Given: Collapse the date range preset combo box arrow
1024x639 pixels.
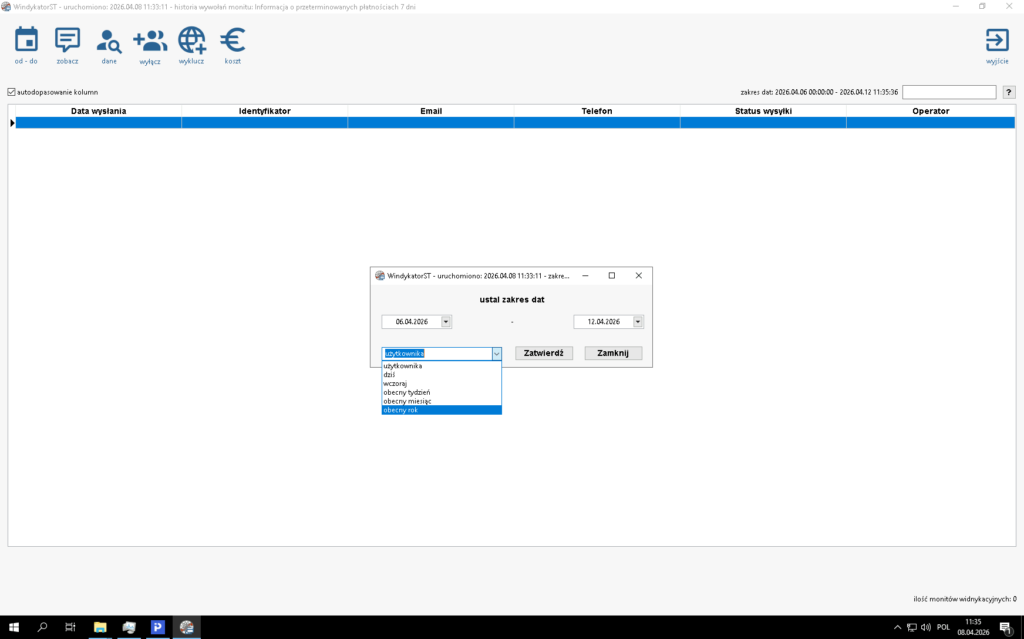Looking at the screenshot, I should click(x=496, y=354).
